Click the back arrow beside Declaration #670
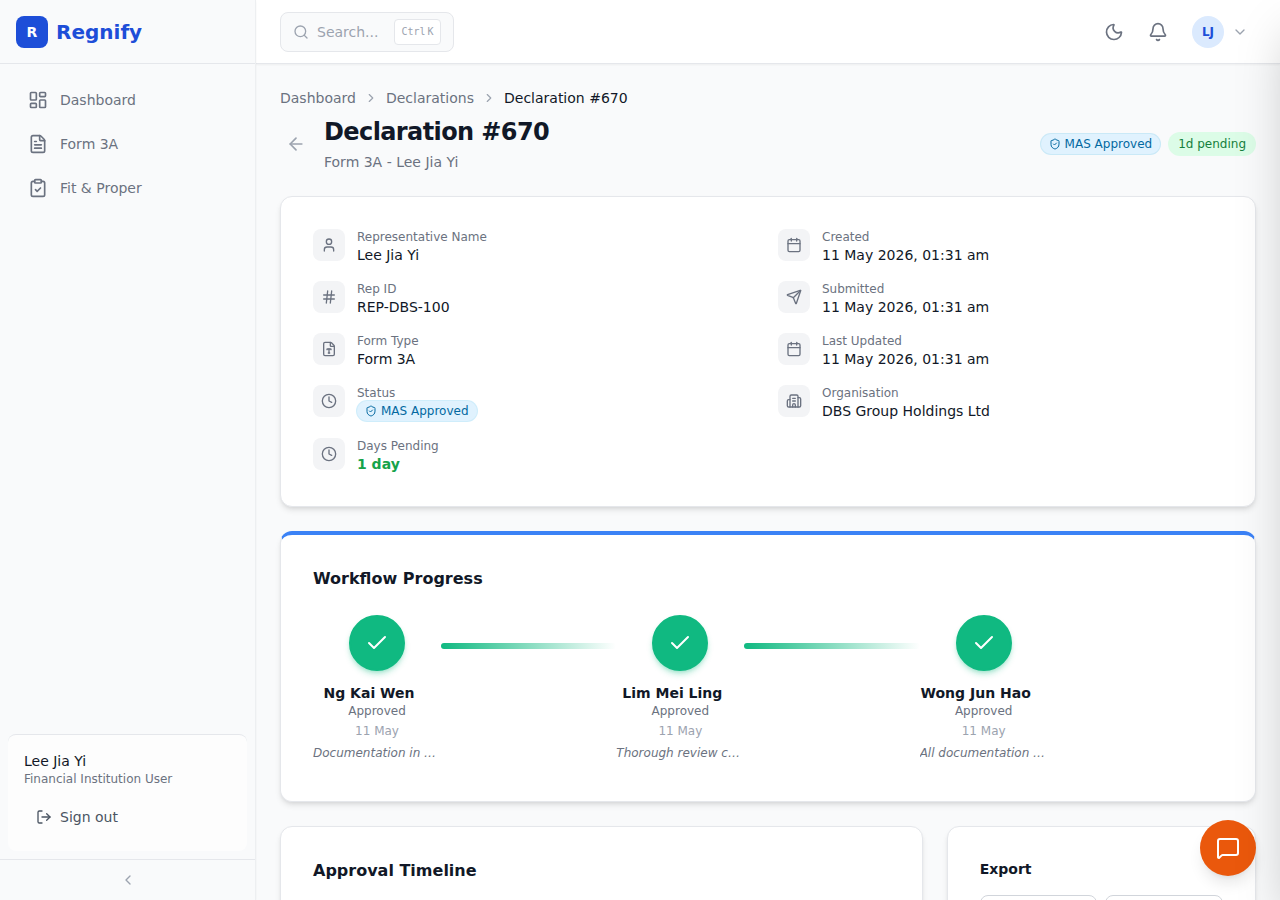This screenshot has width=1280, height=900. [x=296, y=144]
